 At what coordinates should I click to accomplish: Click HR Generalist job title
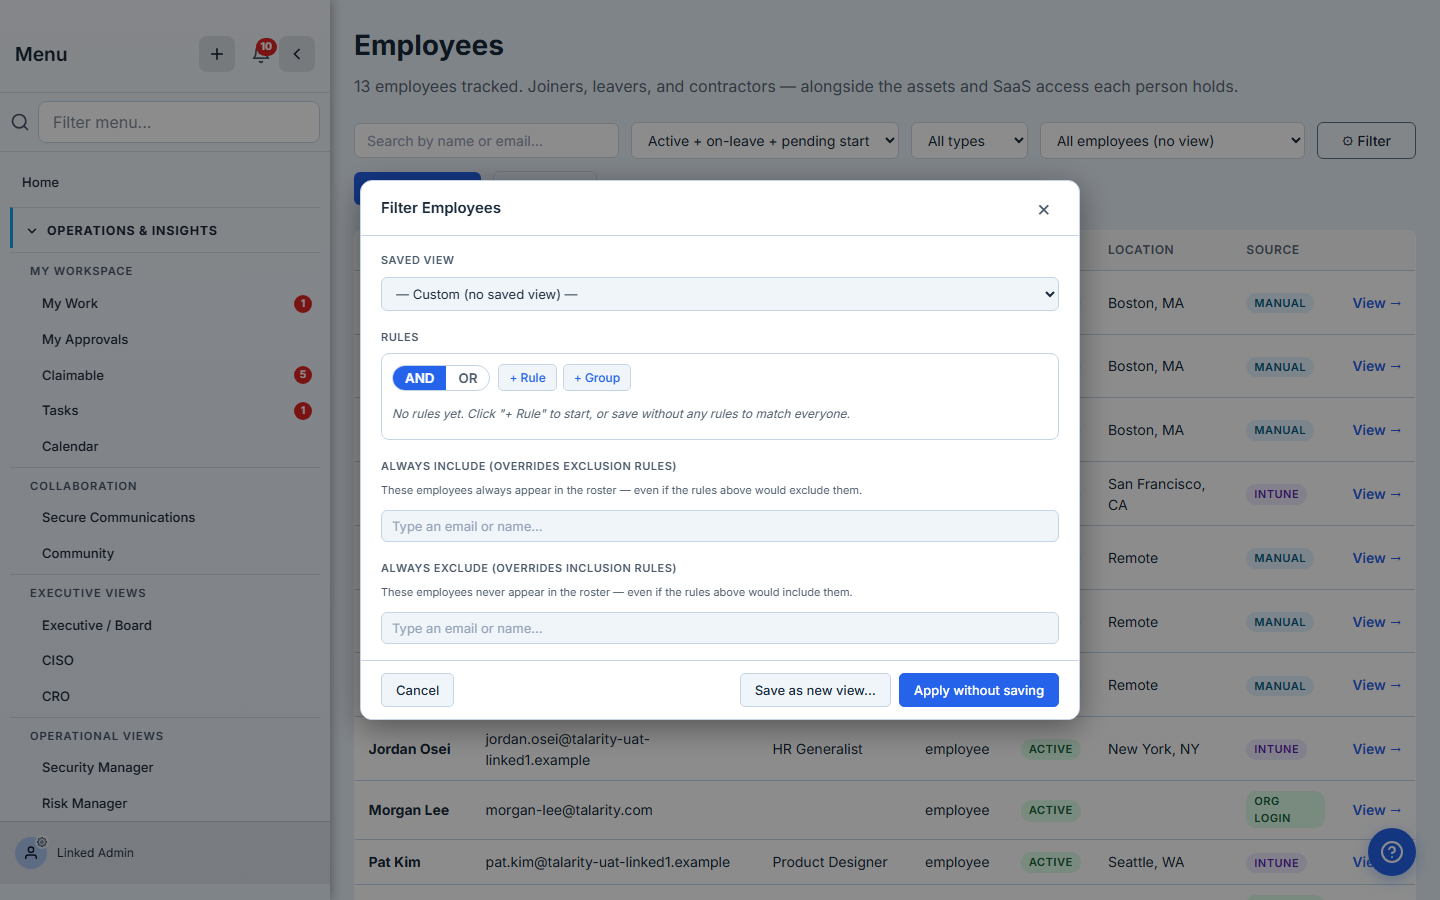817,749
